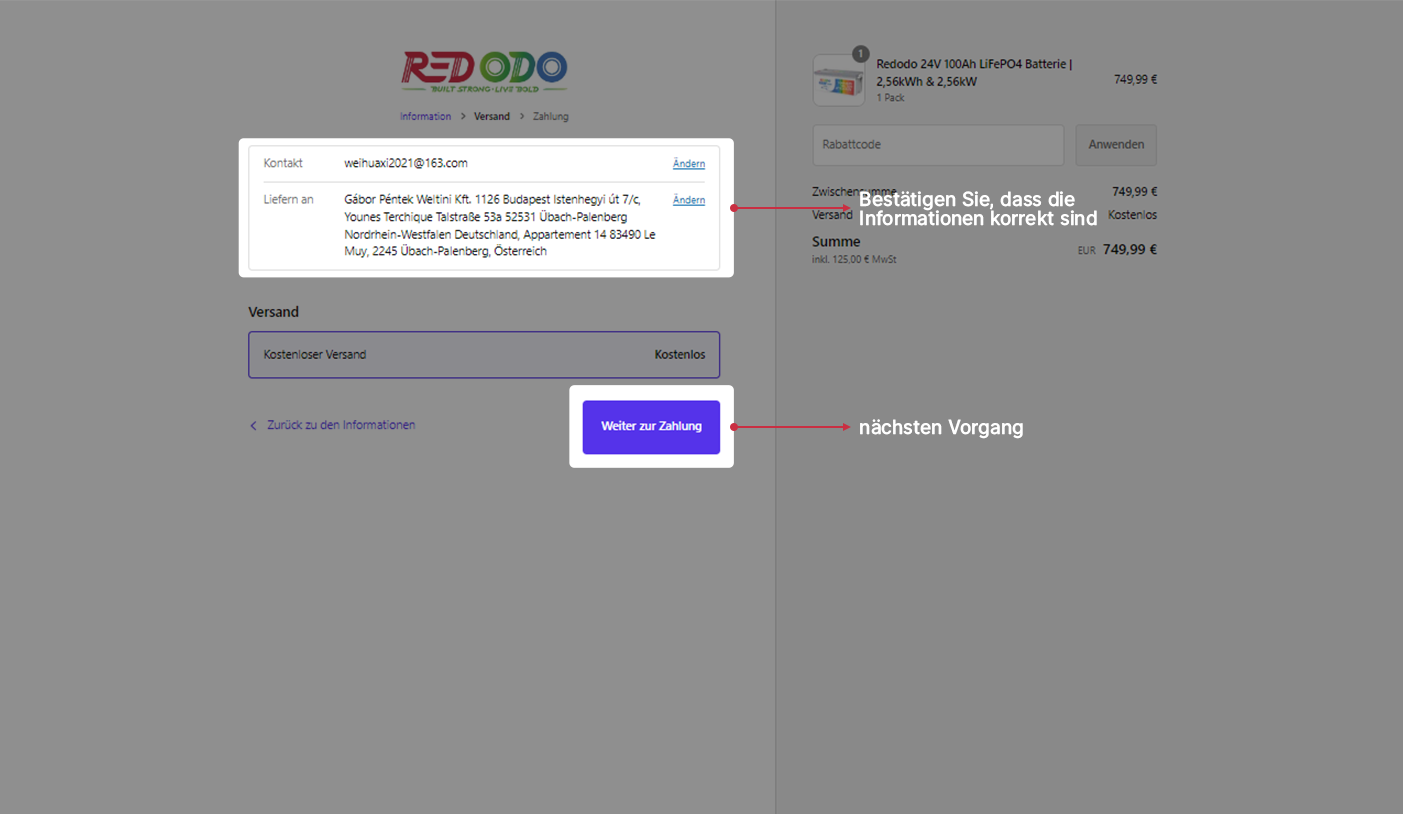Click the quantity badge on product thumbnail
The height and width of the screenshot is (814, 1403).
click(x=860, y=54)
